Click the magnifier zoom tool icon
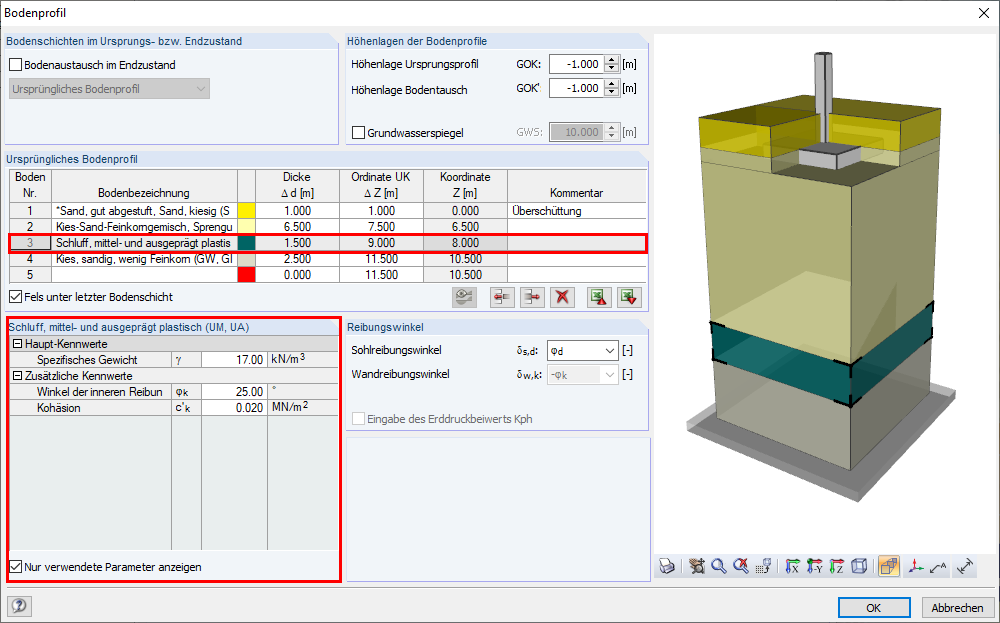Viewport: 1000px width, 623px height. tap(719, 566)
